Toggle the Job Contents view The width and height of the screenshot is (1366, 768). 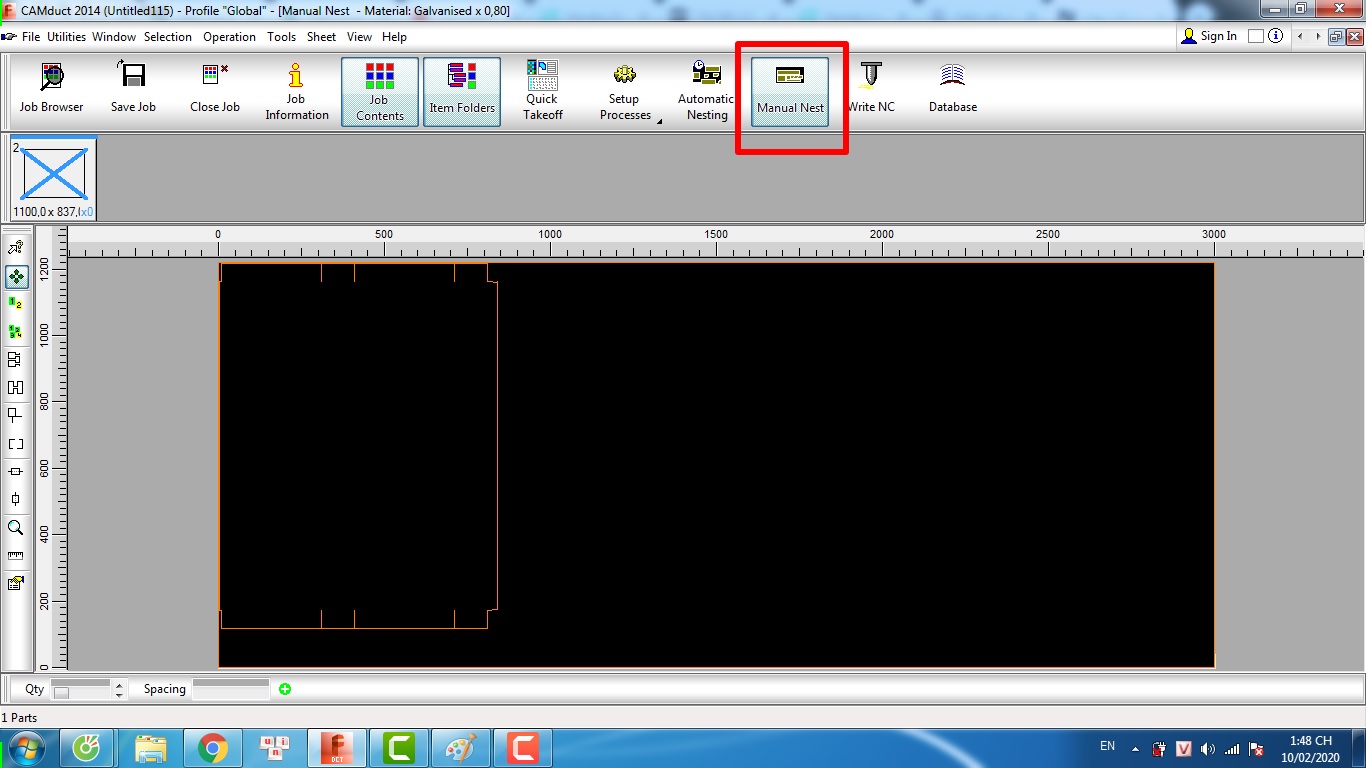pos(379,91)
